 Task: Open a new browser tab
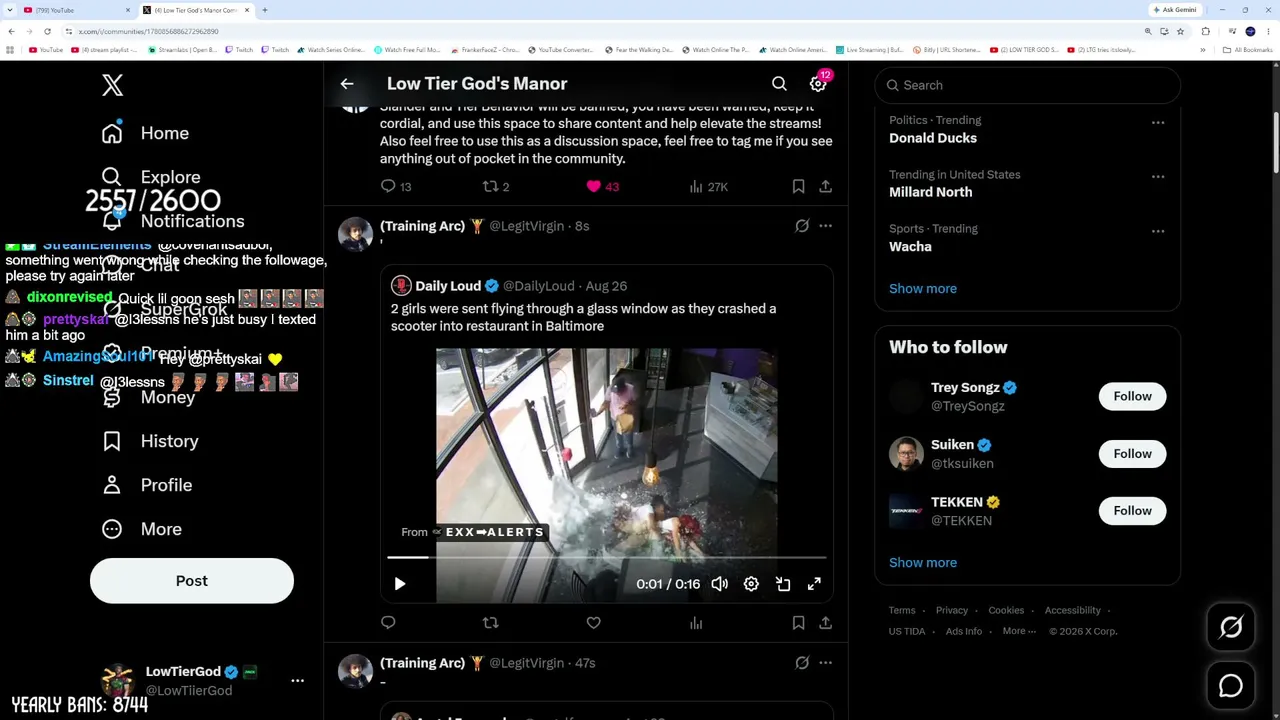pos(264,10)
